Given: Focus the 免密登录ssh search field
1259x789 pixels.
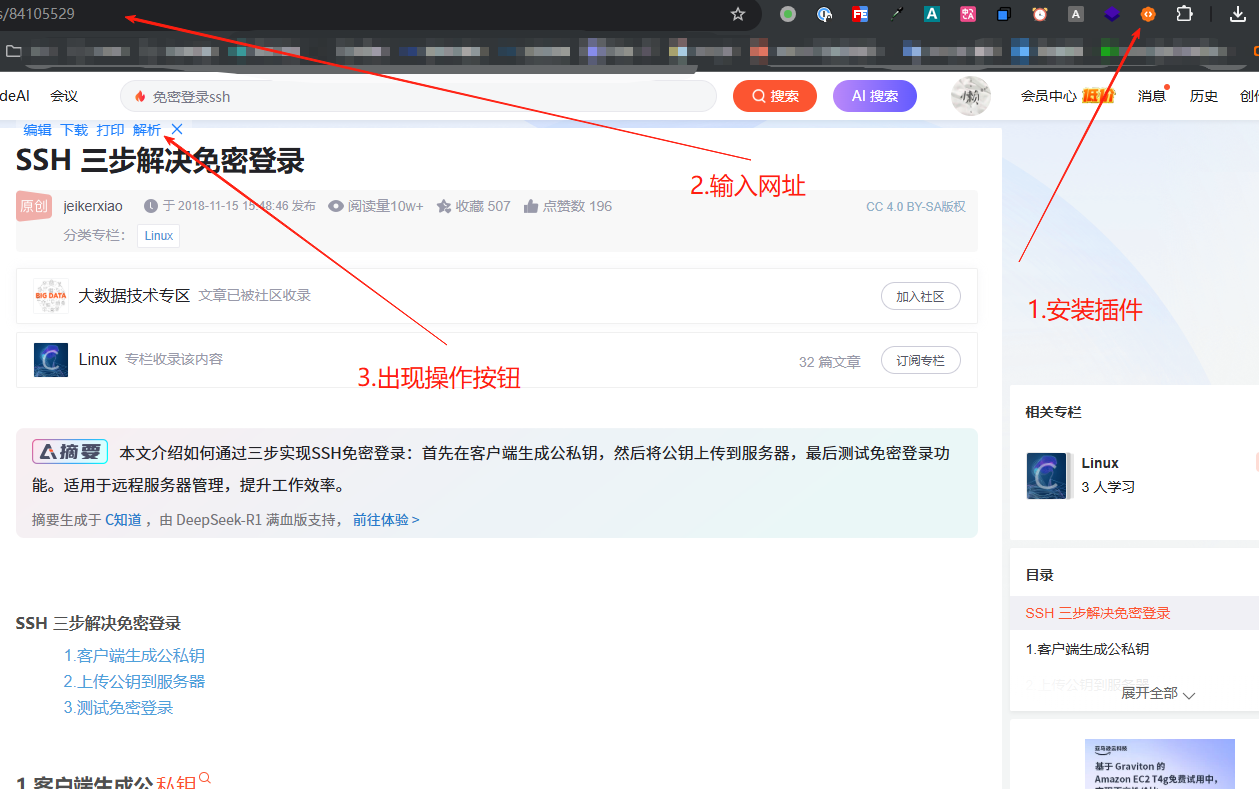Looking at the screenshot, I should tap(418, 96).
